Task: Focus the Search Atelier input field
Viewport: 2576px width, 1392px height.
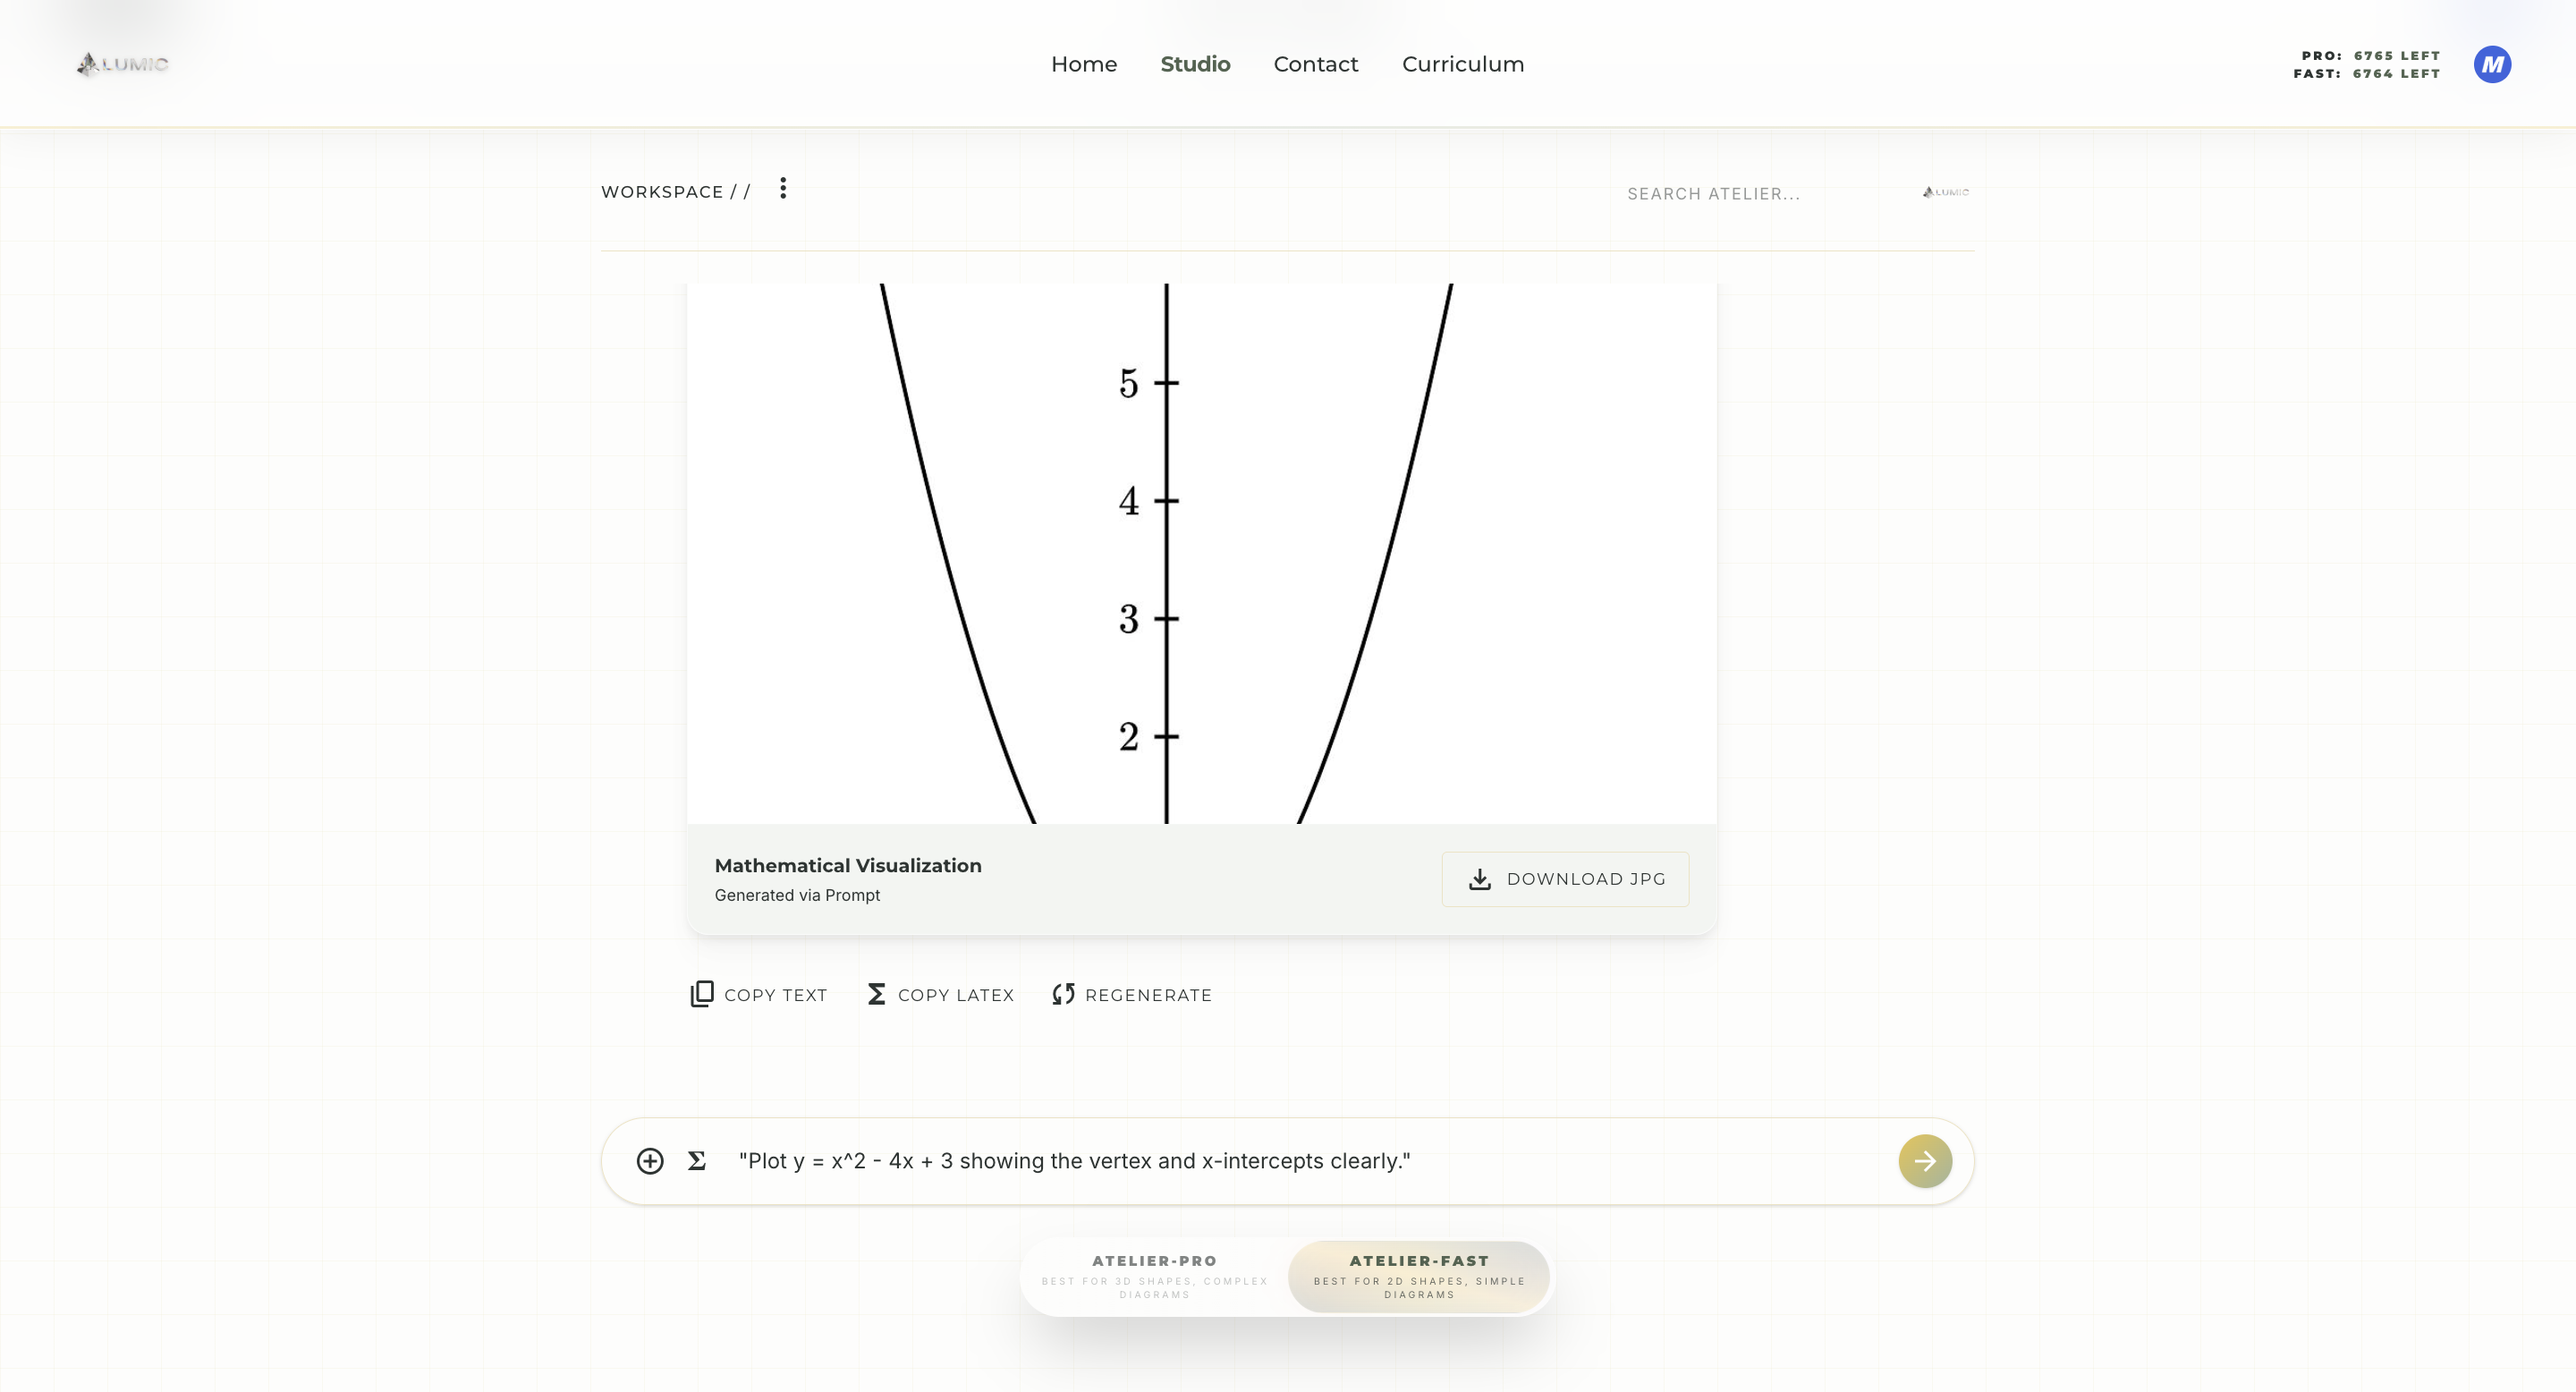Action: [1765, 193]
